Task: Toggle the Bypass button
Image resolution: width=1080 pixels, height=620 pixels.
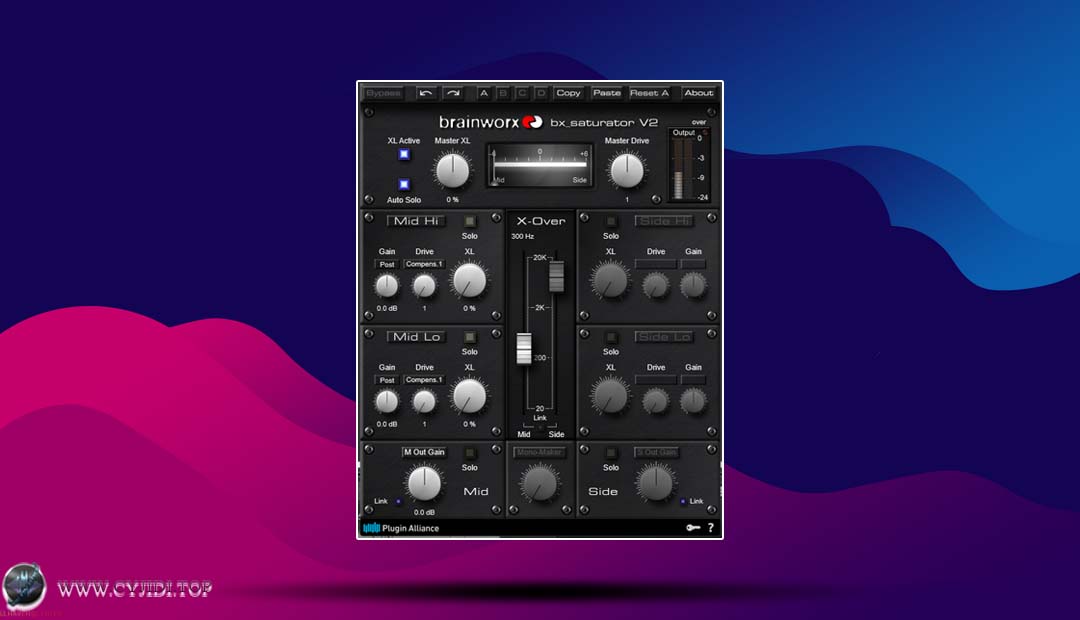Action: pyautogui.click(x=383, y=93)
